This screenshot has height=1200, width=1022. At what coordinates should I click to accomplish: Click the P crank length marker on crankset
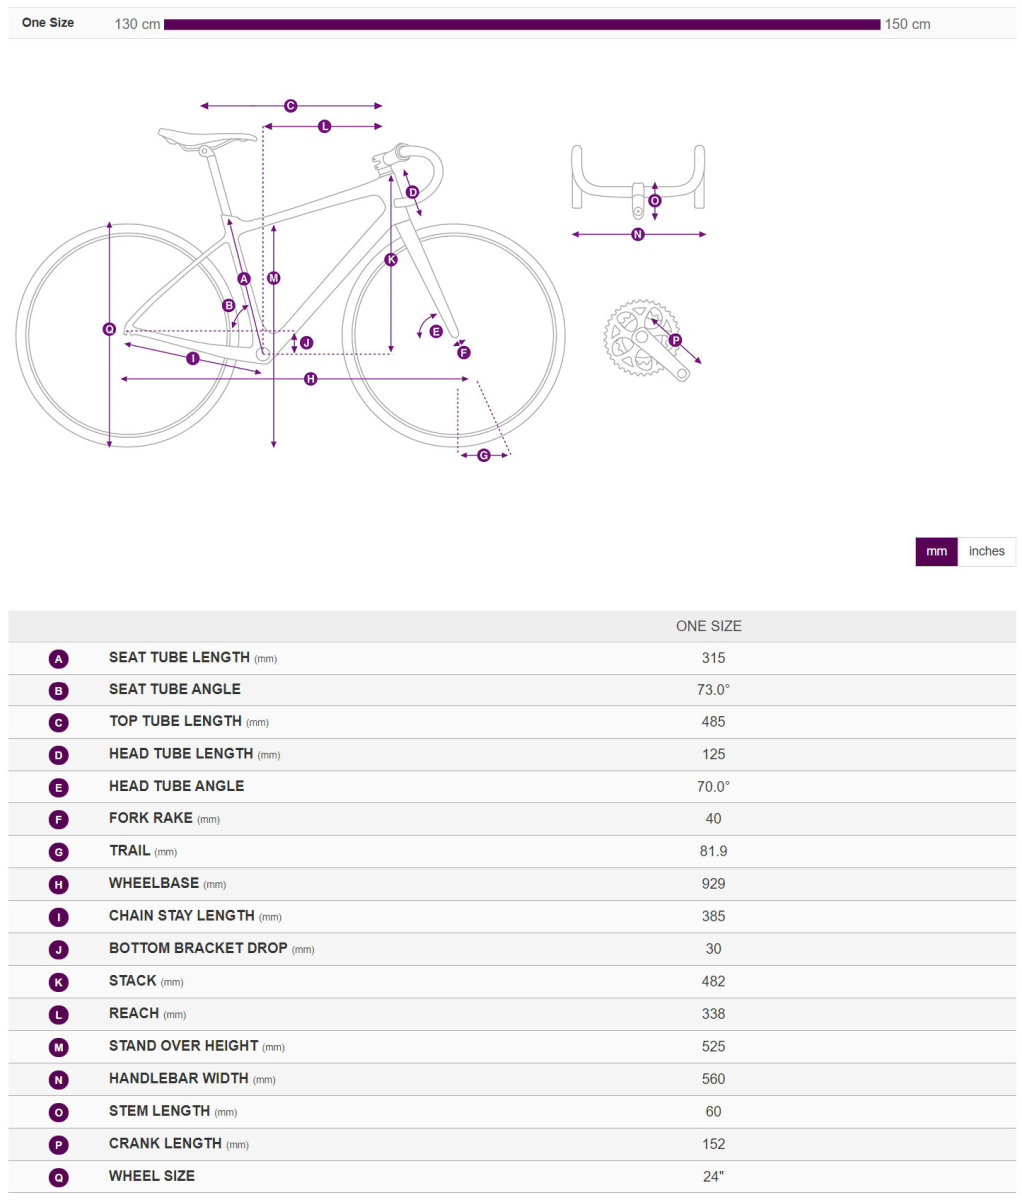[675, 340]
